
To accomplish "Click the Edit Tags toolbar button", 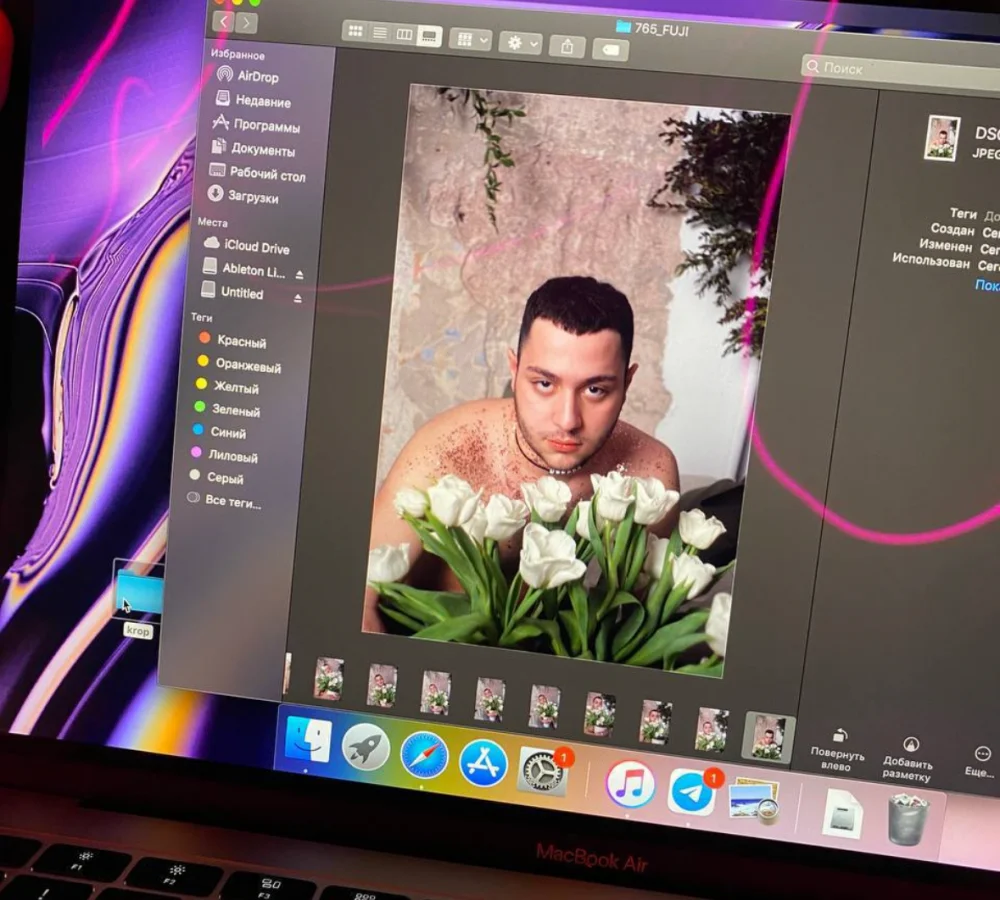I will 610,50.
